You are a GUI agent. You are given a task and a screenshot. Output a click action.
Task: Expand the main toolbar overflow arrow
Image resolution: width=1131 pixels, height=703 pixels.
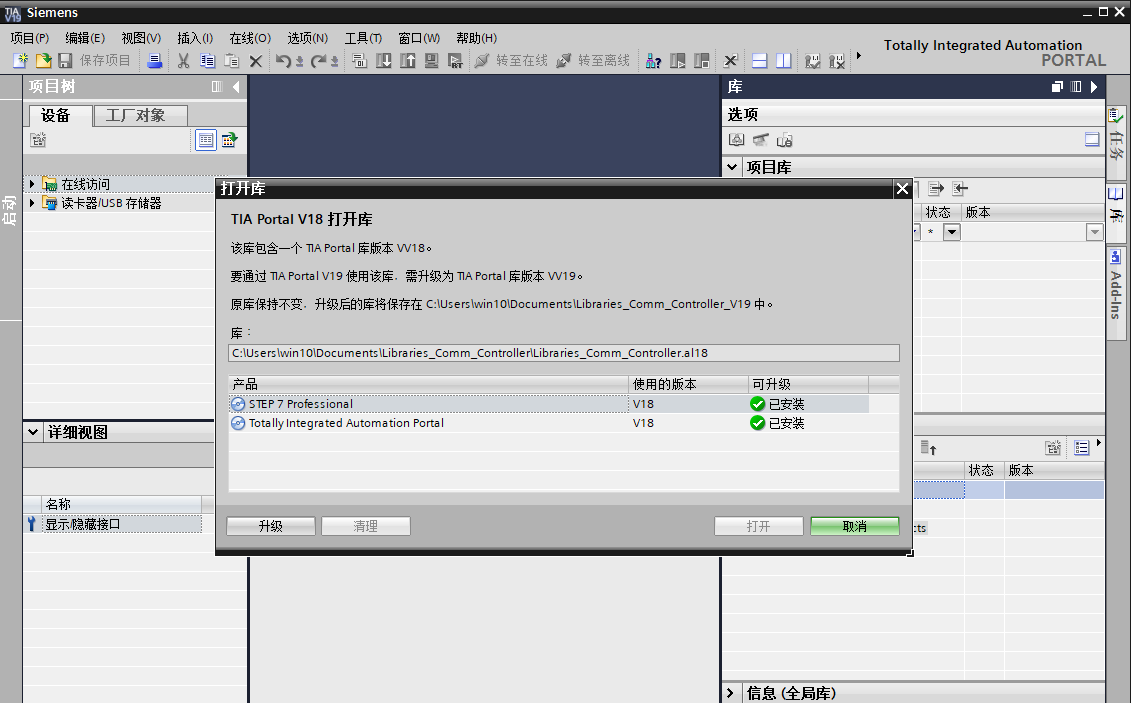click(858, 56)
